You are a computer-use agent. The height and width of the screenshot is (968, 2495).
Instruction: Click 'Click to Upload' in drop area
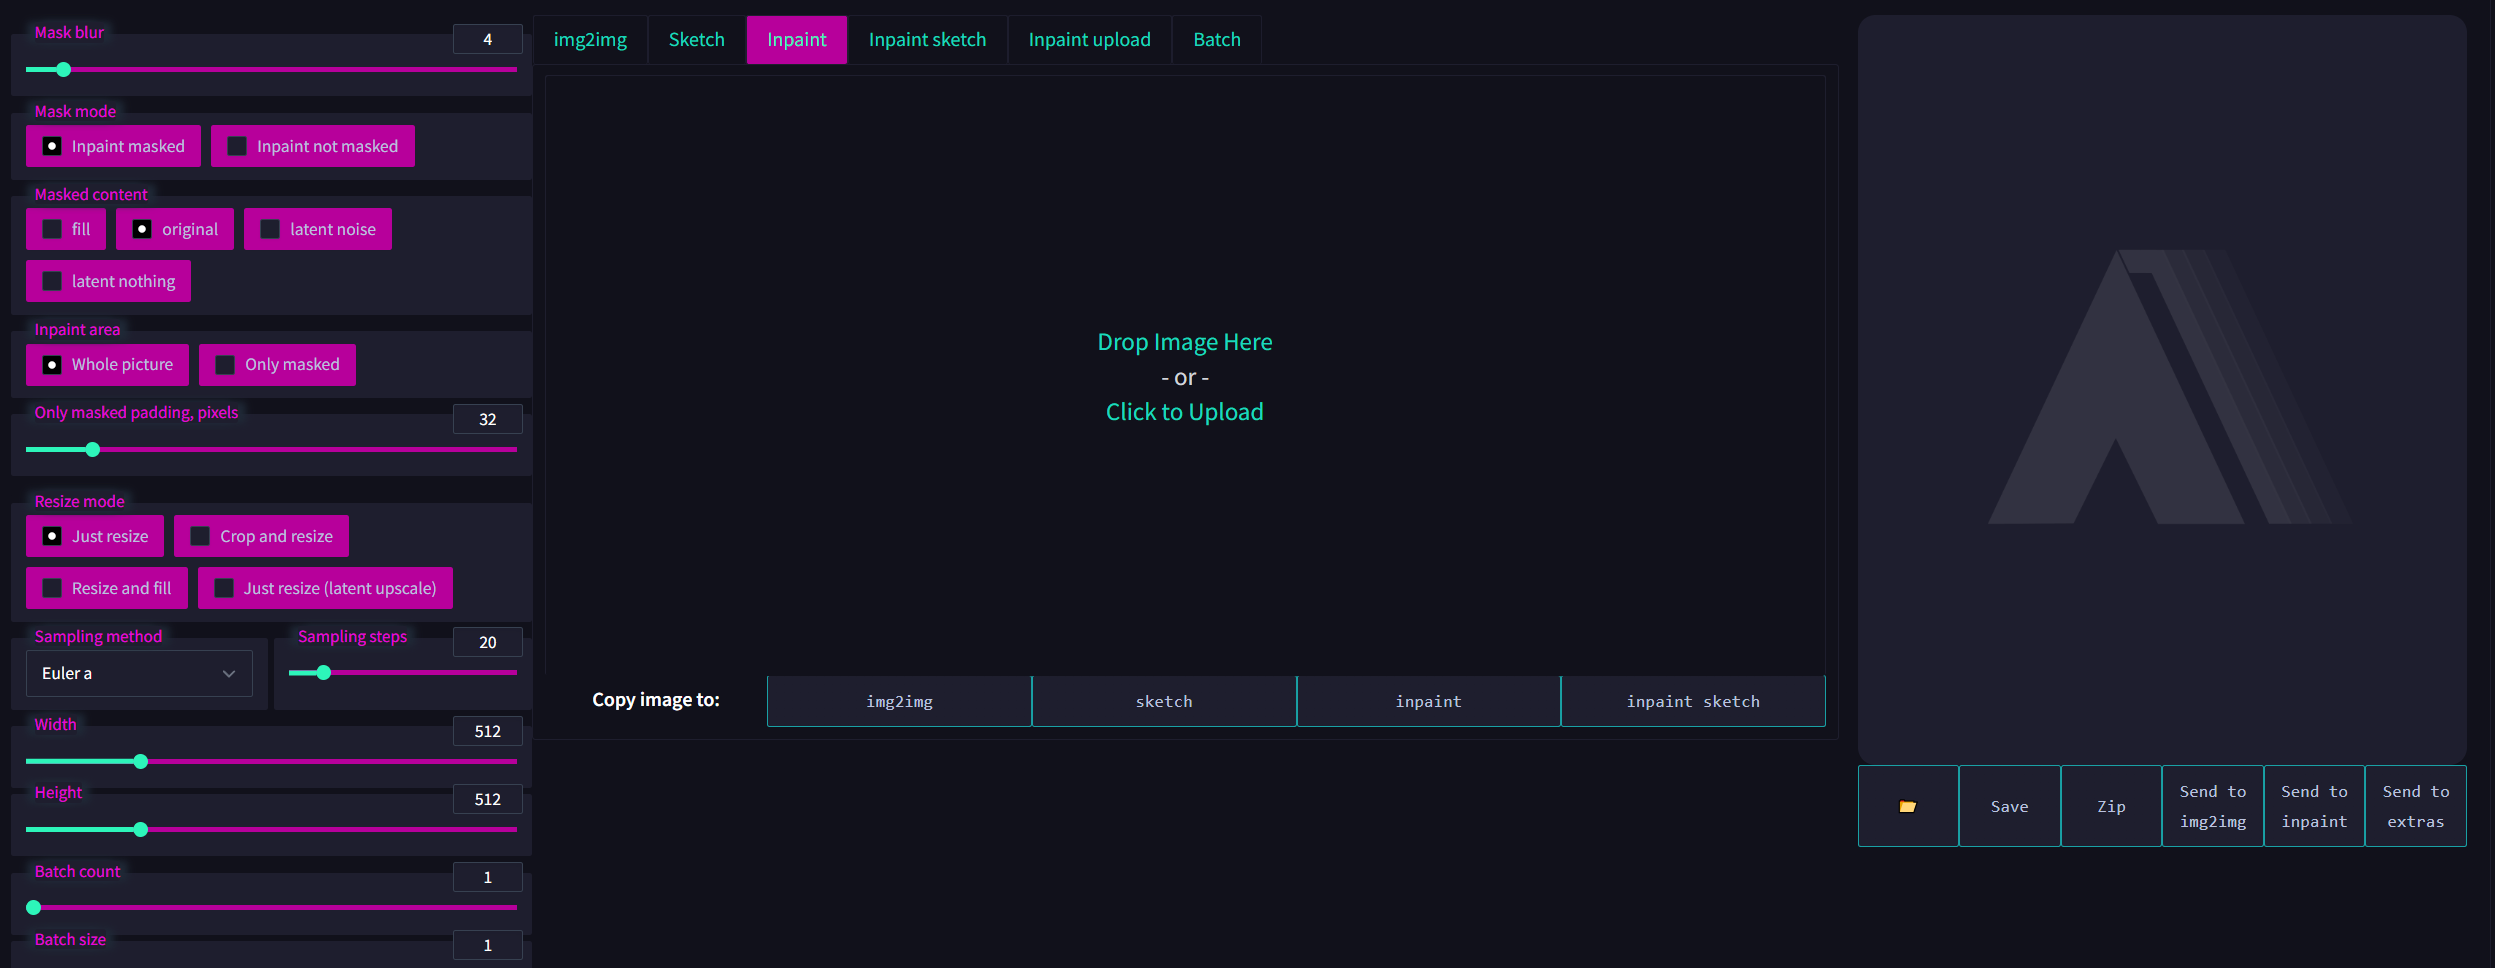[1185, 412]
